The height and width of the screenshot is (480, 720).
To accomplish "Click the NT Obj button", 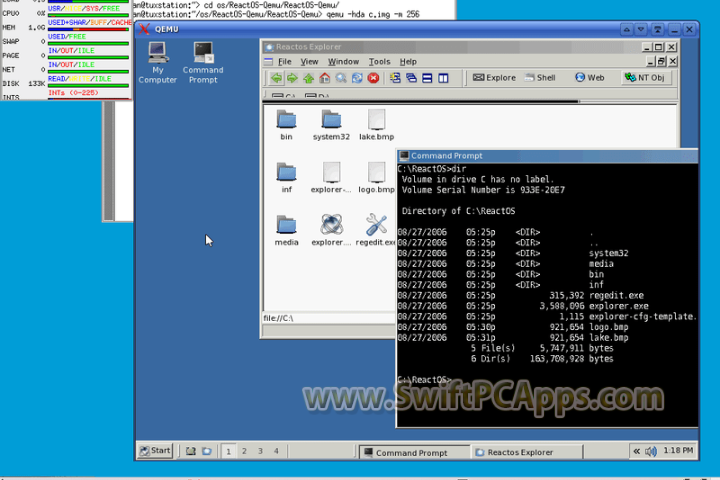I will [x=645, y=78].
